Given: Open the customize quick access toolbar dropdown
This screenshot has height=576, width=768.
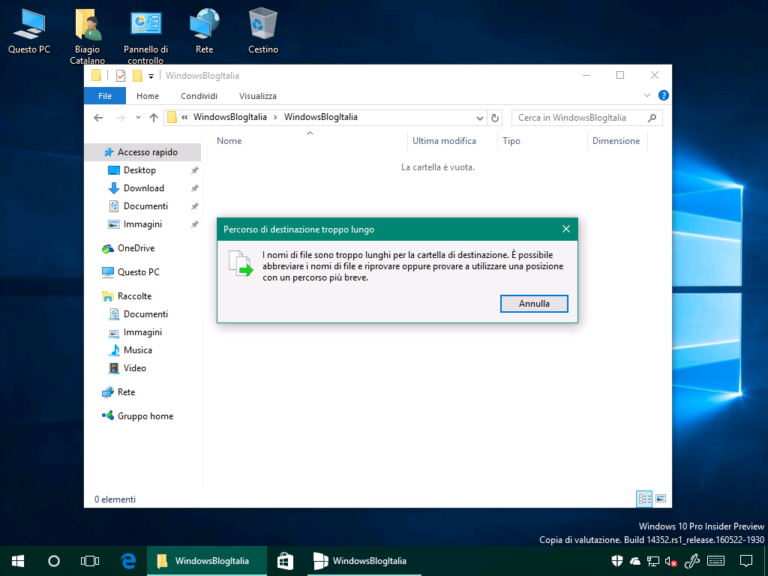Looking at the screenshot, I should pyautogui.click(x=151, y=76).
